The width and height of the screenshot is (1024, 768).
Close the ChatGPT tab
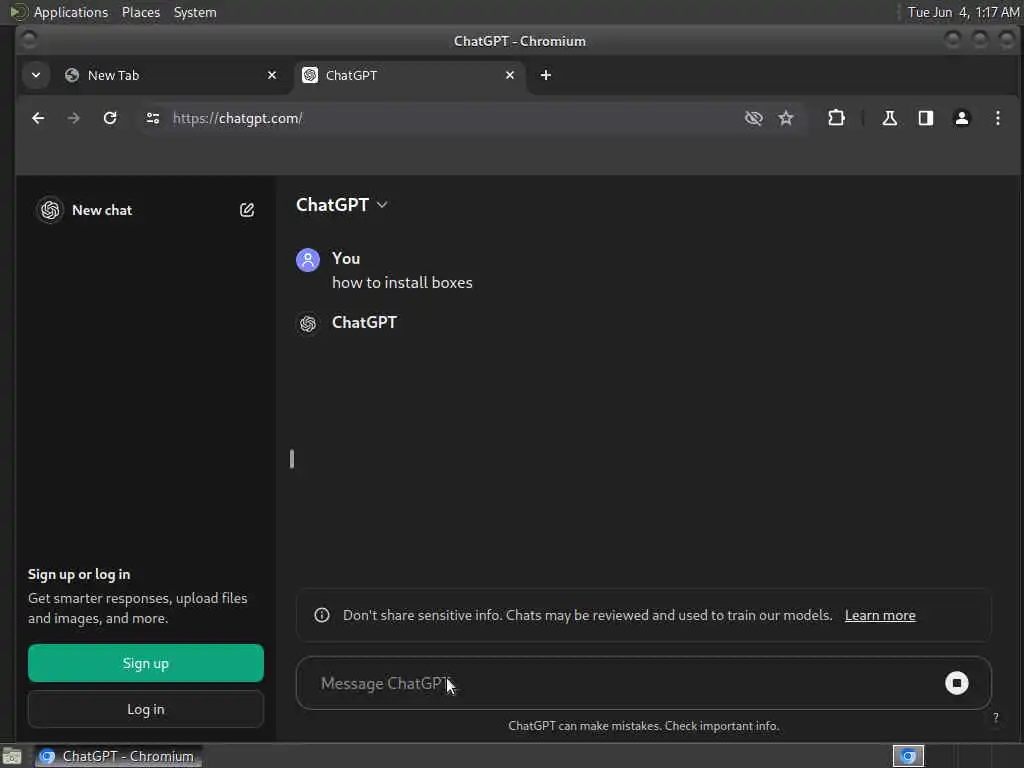[509, 75]
